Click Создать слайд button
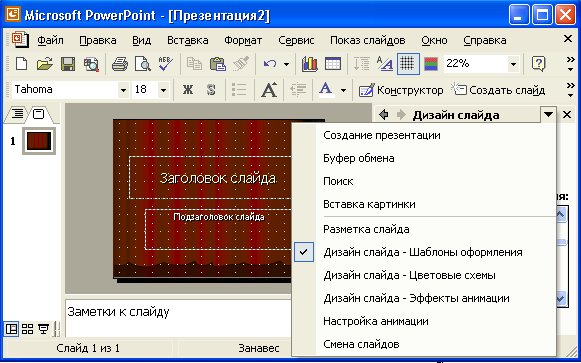581x363 pixels. coord(498,90)
